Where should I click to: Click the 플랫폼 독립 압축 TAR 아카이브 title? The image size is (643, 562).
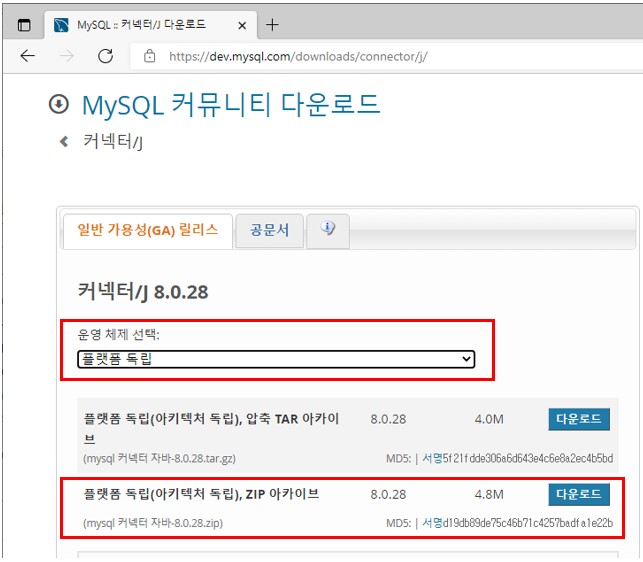click(211, 429)
